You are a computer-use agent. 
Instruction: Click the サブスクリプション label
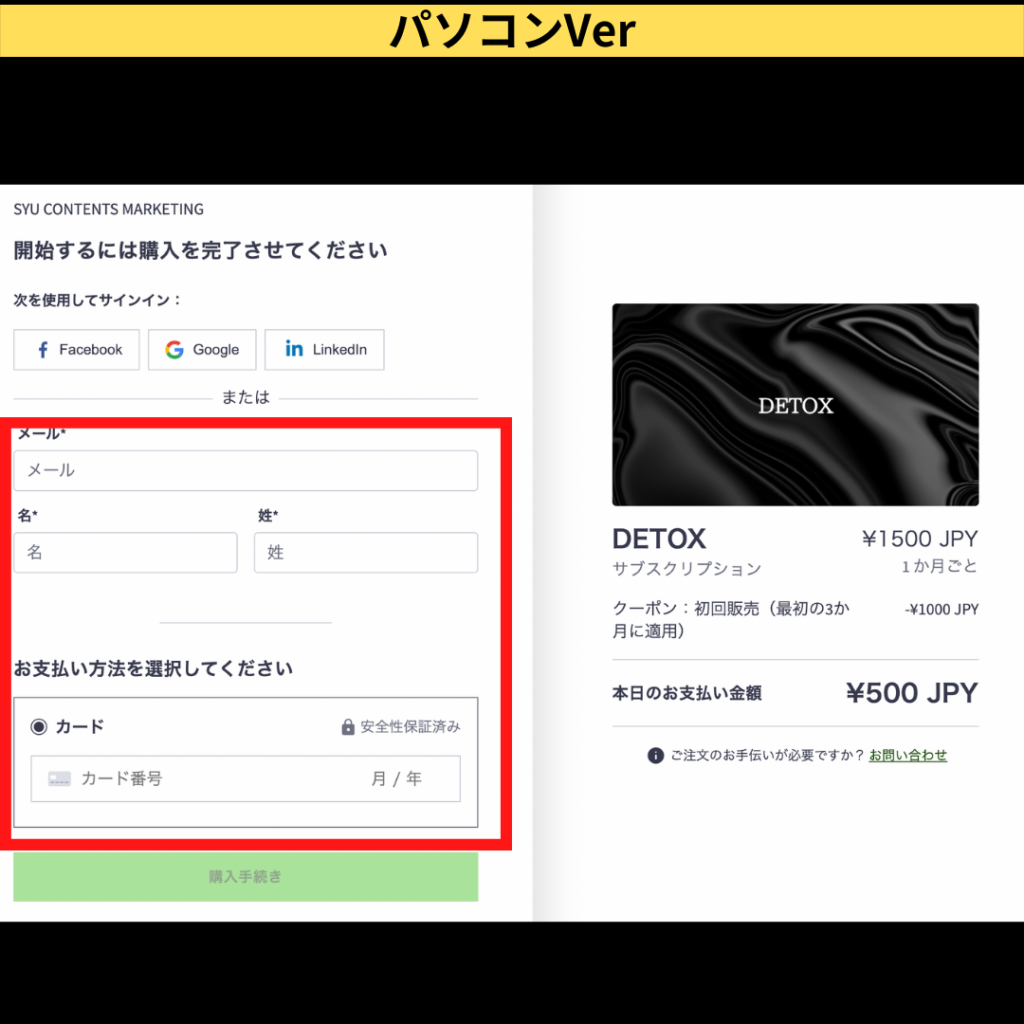686,569
